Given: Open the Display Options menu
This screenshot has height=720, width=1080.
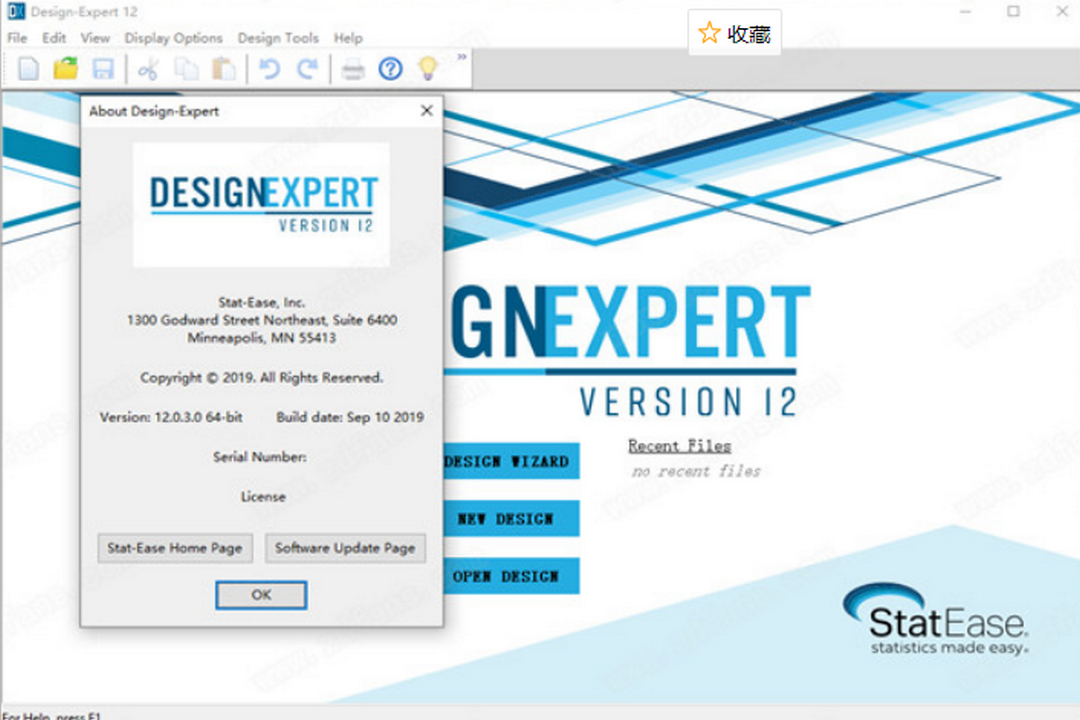Looking at the screenshot, I should coord(172,38).
